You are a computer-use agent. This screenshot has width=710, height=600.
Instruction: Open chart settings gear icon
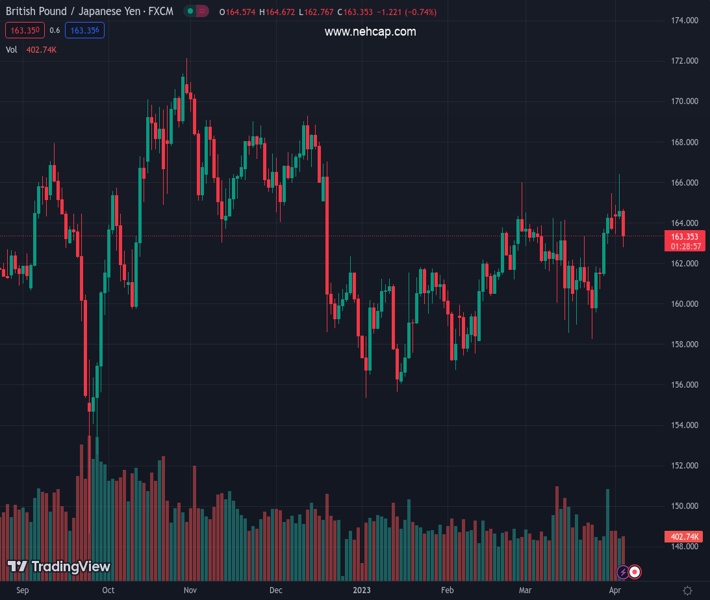pyautogui.click(x=687, y=590)
